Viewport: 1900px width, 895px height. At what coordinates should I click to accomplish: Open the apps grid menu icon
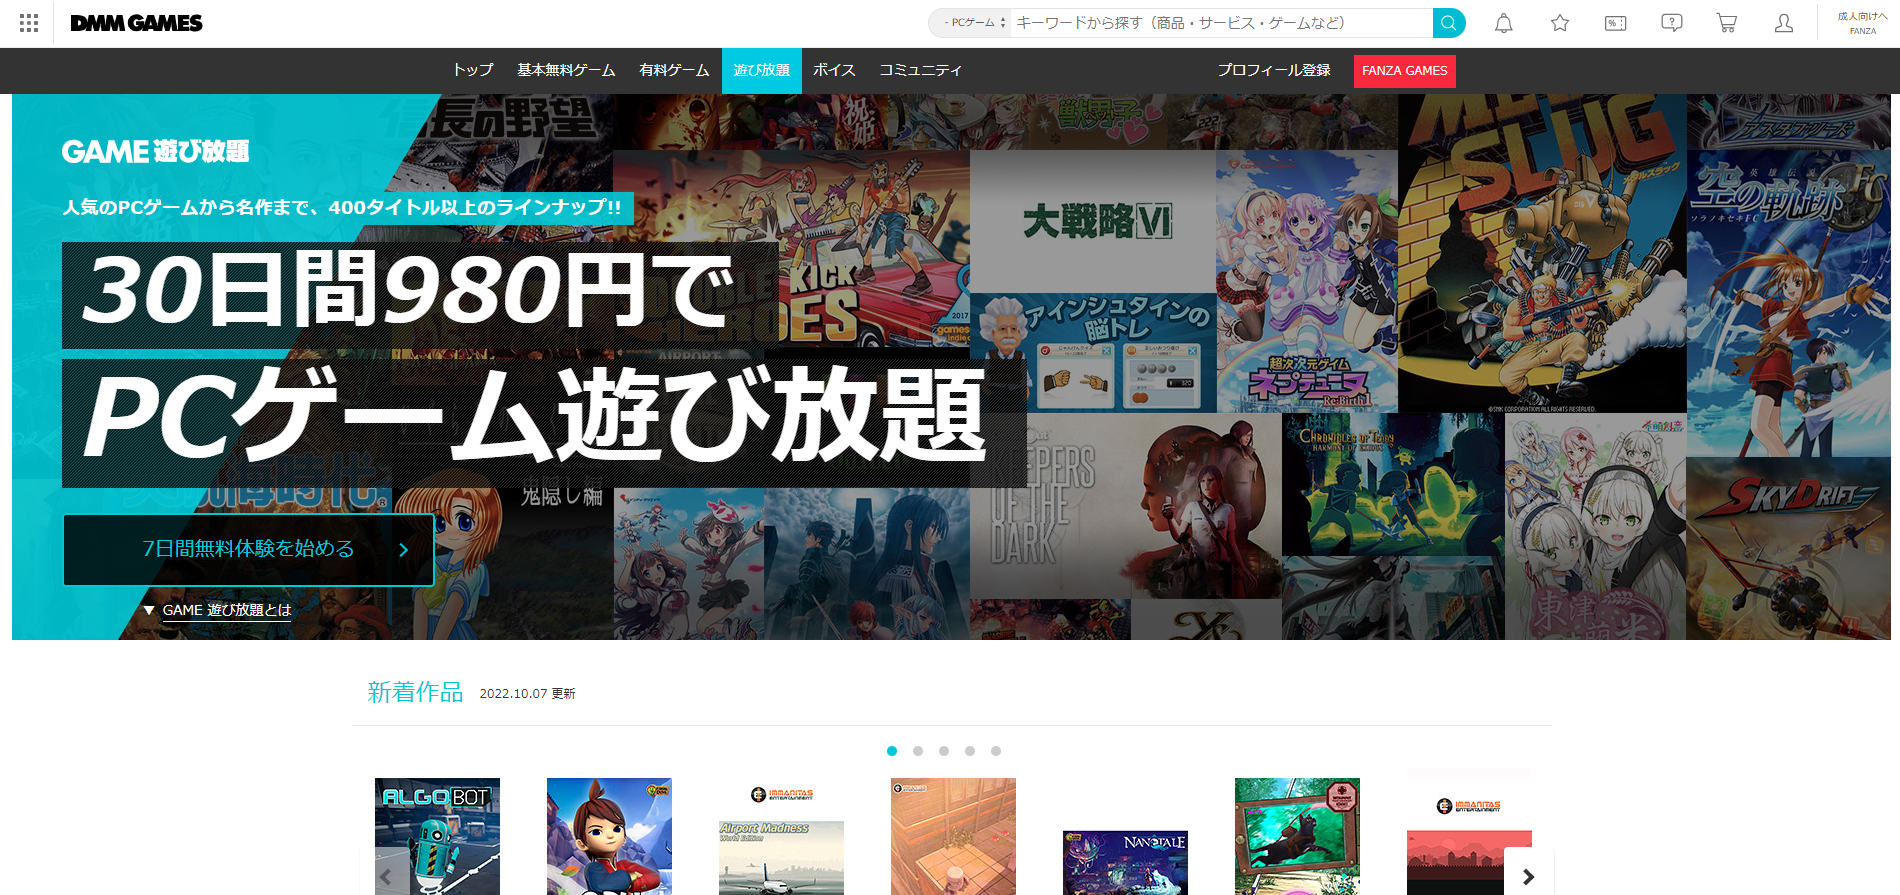point(29,23)
